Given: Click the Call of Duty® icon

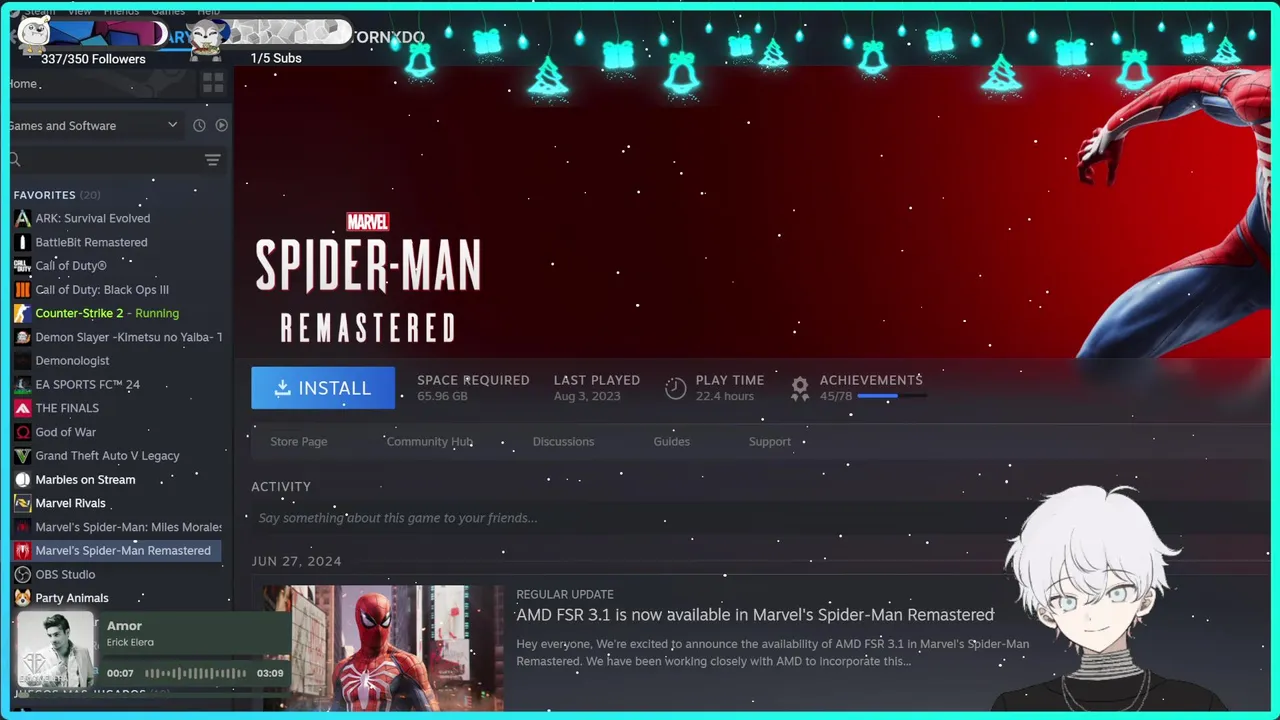Looking at the screenshot, I should pyautogui.click(x=22, y=266).
